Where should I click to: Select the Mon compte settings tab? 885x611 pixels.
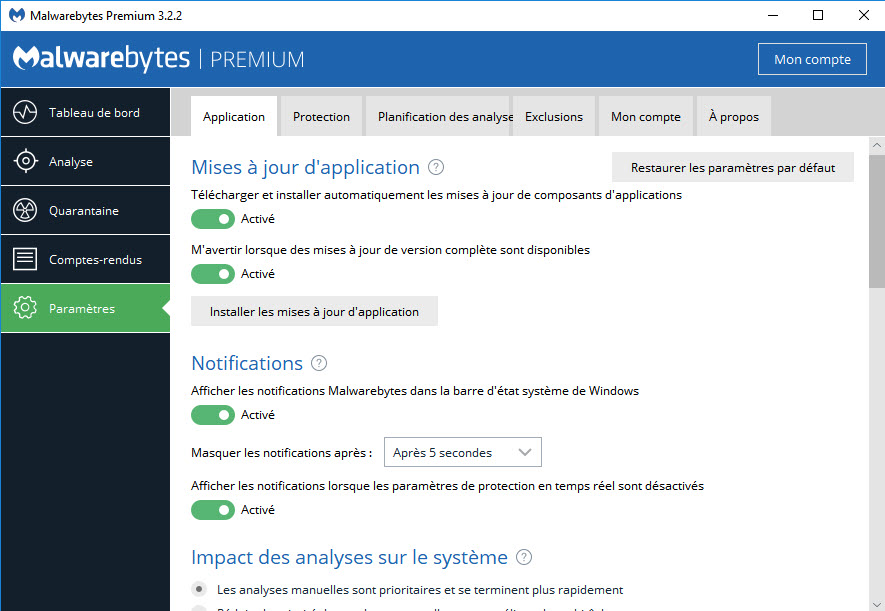click(x=646, y=116)
